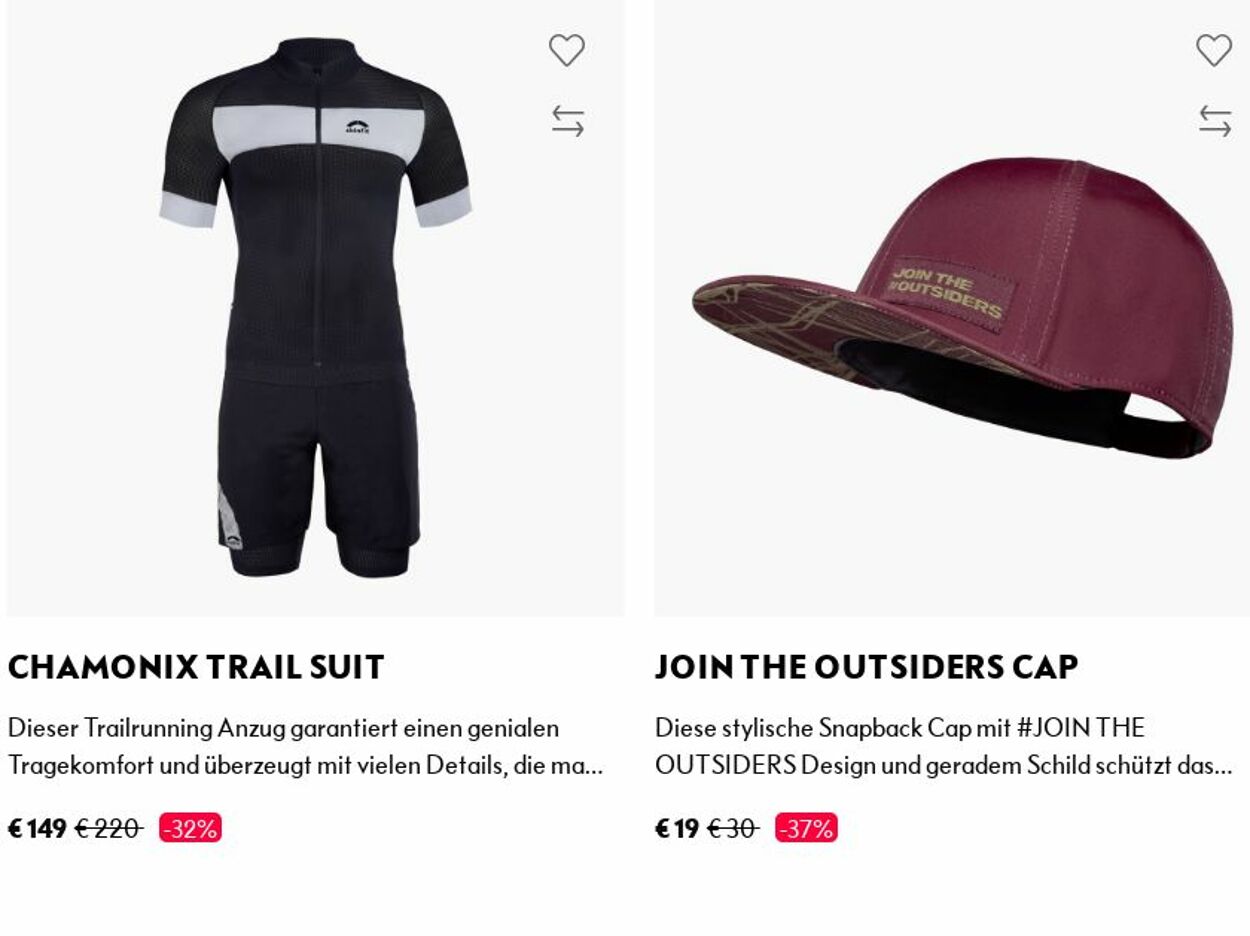Click the crossed-out €220 original price

[x=108, y=828]
